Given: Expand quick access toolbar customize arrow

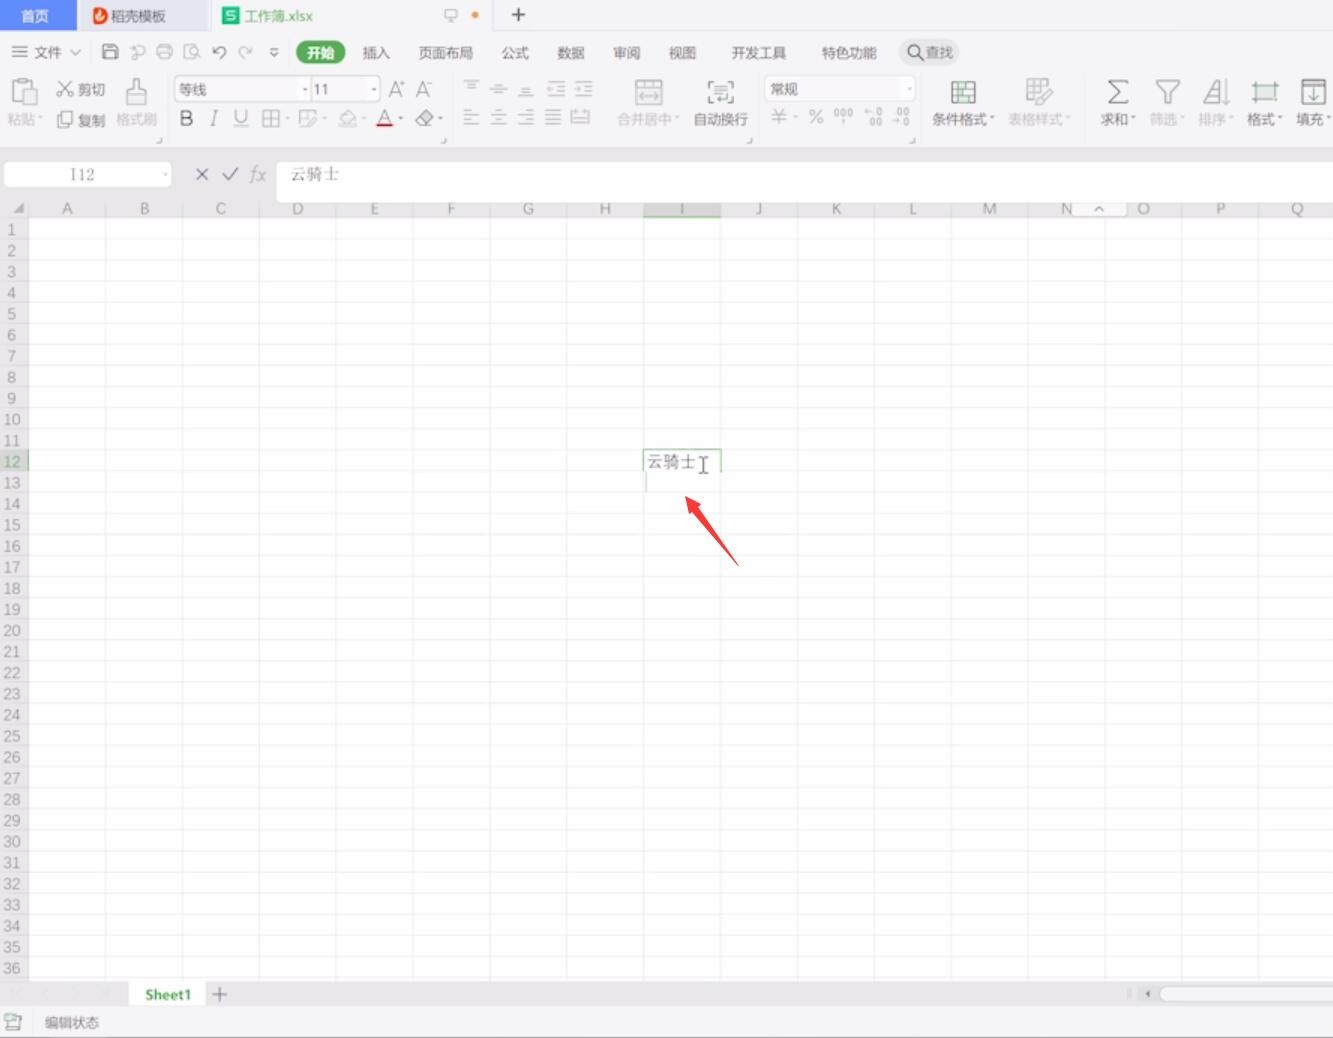Looking at the screenshot, I should 274,52.
